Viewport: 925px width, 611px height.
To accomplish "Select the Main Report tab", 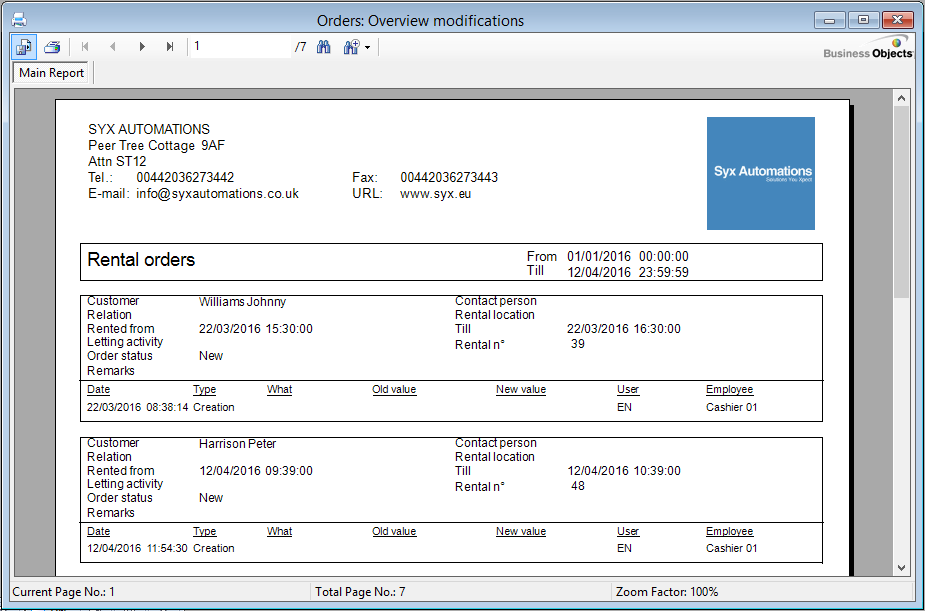I will (x=52, y=73).
